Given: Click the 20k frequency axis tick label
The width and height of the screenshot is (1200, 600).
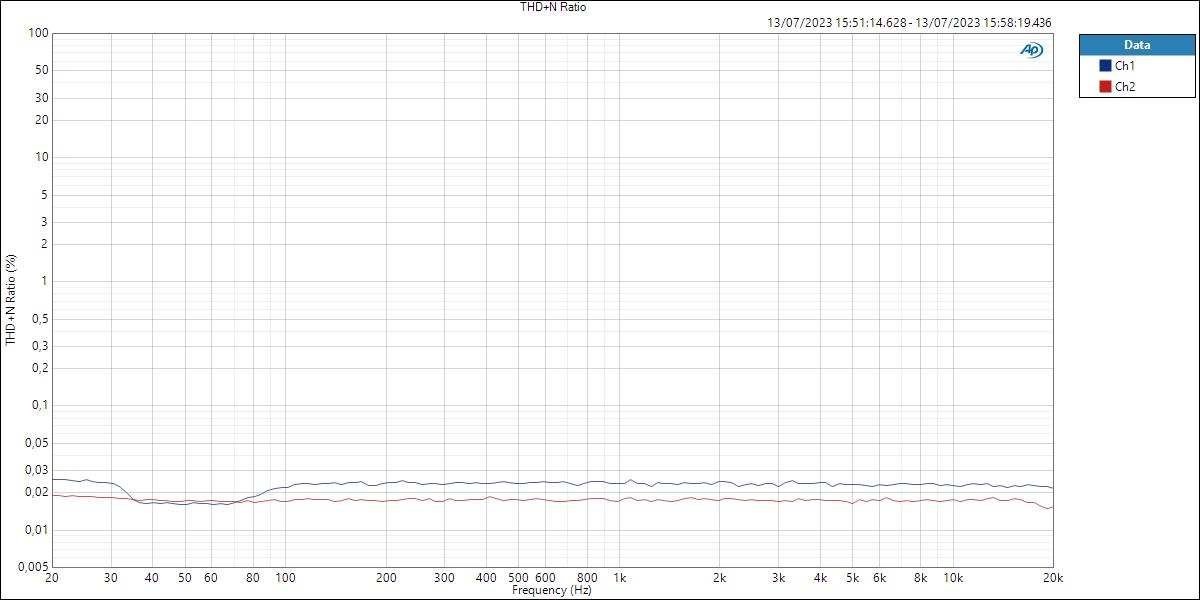Looking at the screenshot, I should (x=1053, y=578).
